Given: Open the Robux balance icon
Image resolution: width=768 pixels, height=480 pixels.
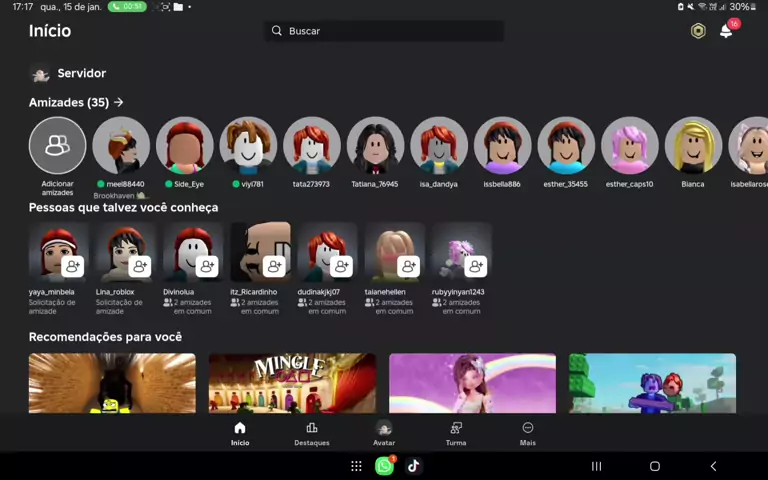Looking at the screenshot, I should coord(698,31).
